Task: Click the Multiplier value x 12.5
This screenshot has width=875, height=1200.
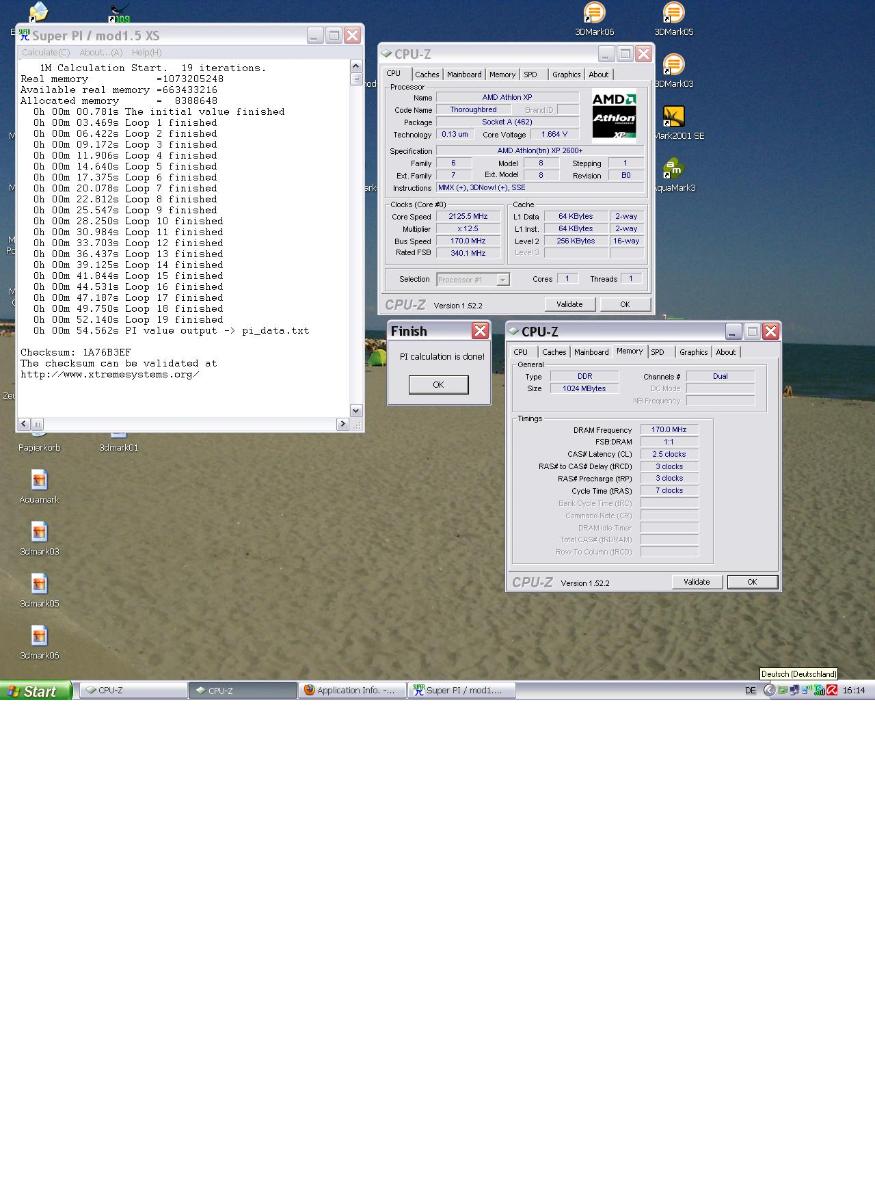Action: (468, 229)
